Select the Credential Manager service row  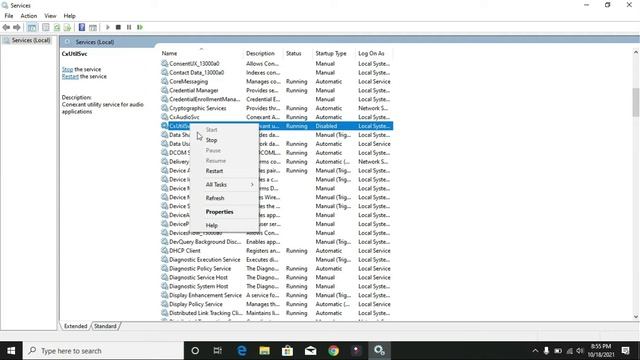(x=276, y=90)
